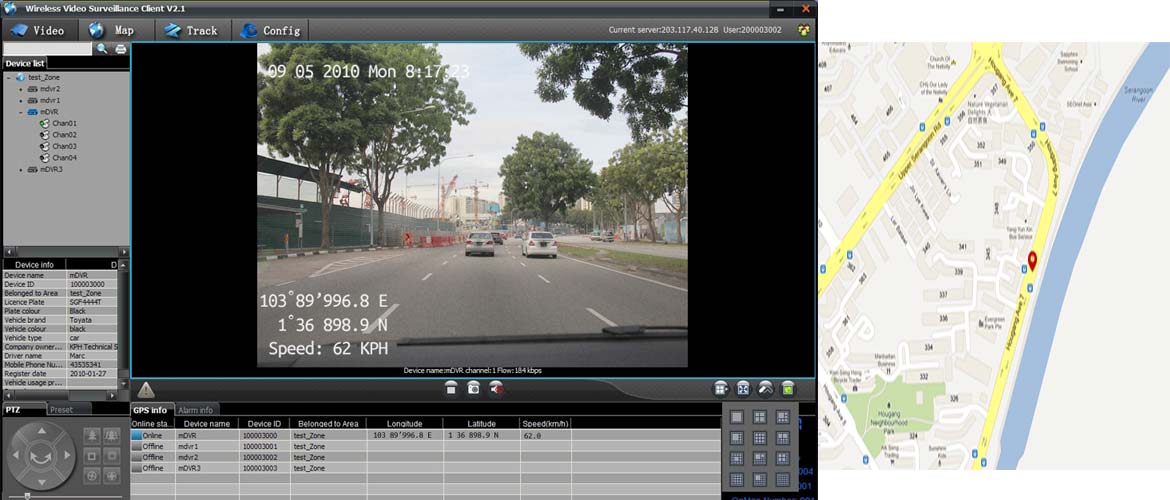1170x500 pixels.
Task: Open the alarm warning triangle icon
Action: 146,389
